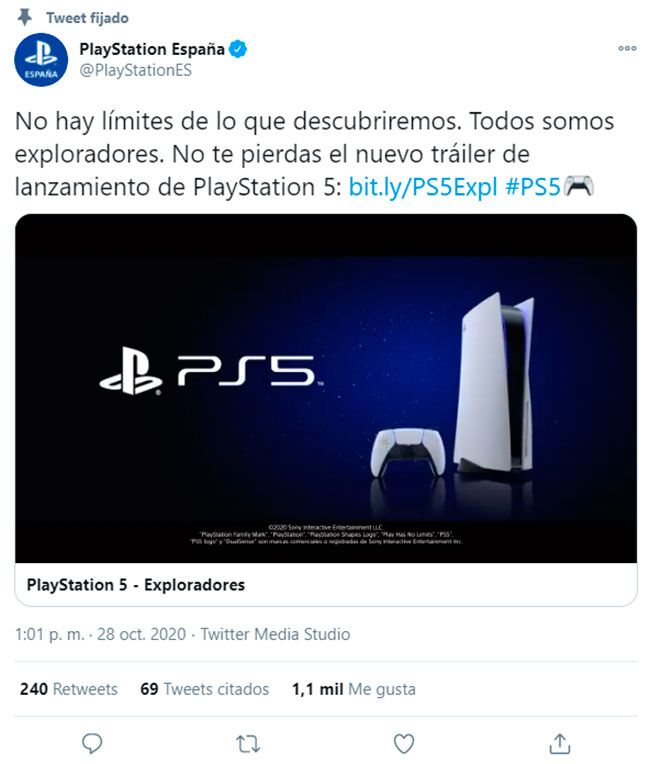Open the PlayStation 5 - Exploradores card title
Screen dimensions: 650x764
[136, 585]
